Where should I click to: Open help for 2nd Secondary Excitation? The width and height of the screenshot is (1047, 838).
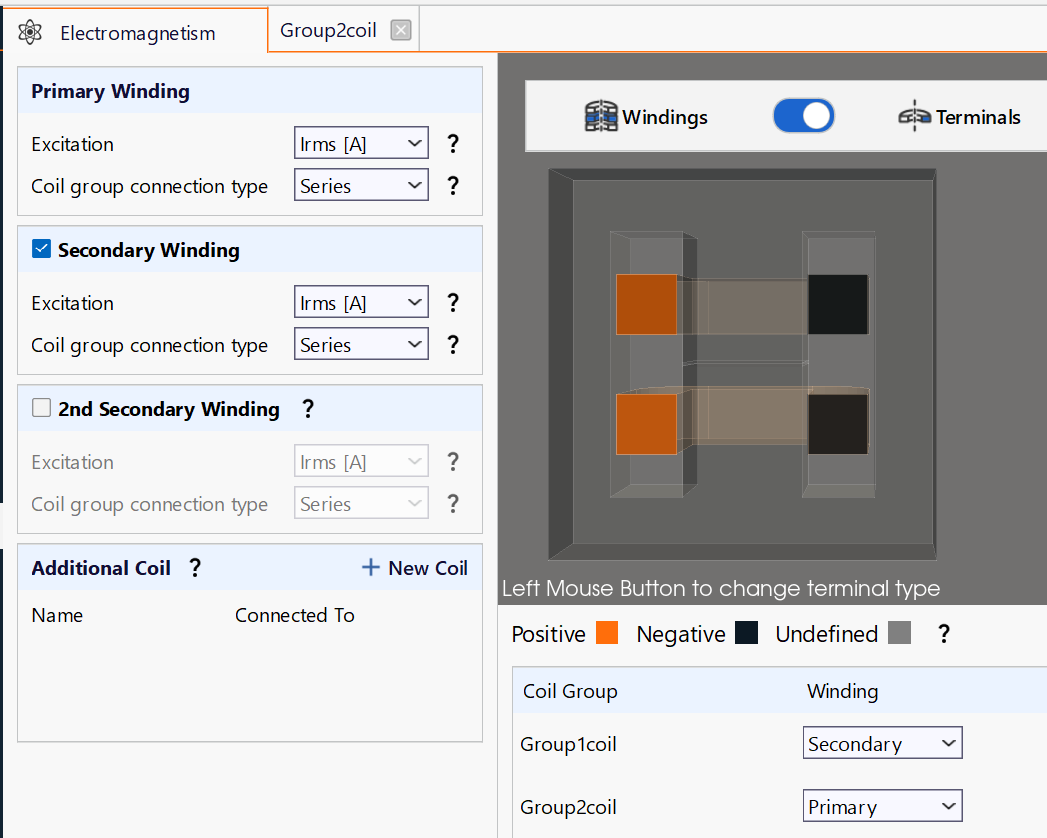[x=453, y=461]
